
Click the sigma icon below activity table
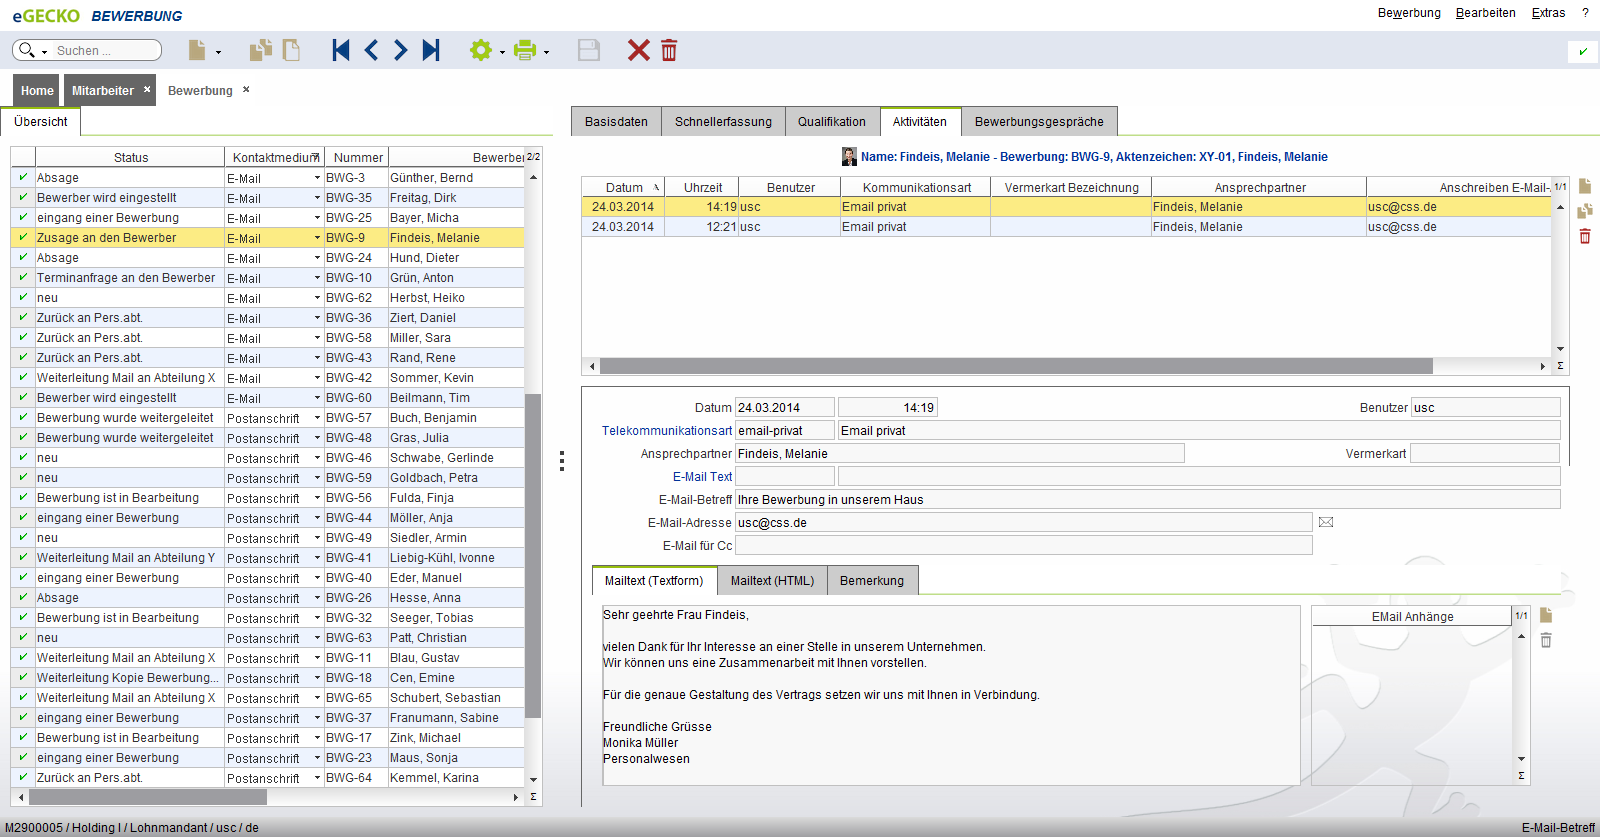[x=1560, y=366]
